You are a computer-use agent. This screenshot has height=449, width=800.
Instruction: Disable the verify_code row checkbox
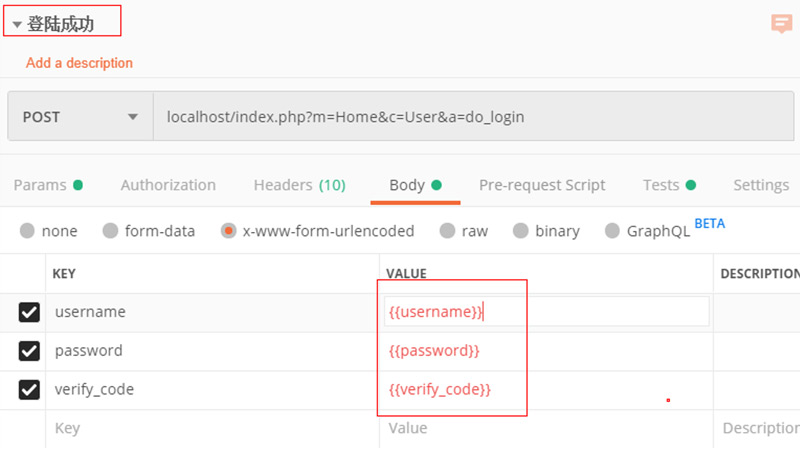tap(29, 389)
